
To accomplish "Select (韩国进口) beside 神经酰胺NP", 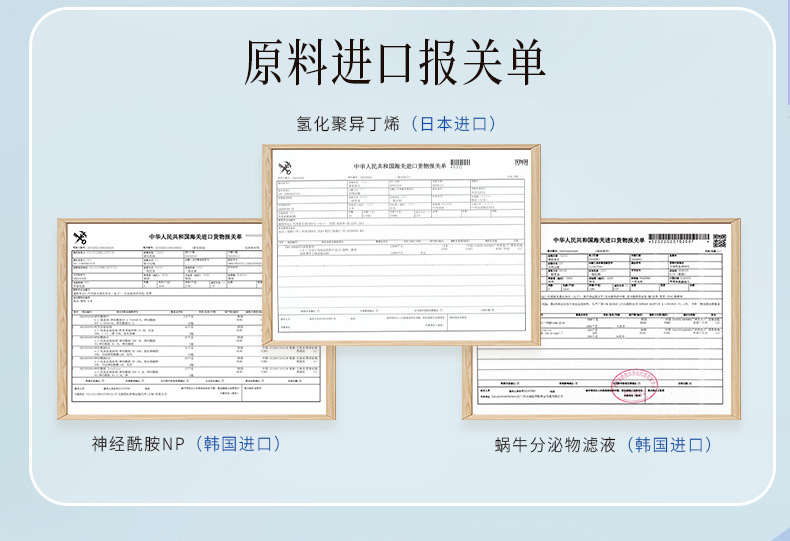I will pos(237,444).
